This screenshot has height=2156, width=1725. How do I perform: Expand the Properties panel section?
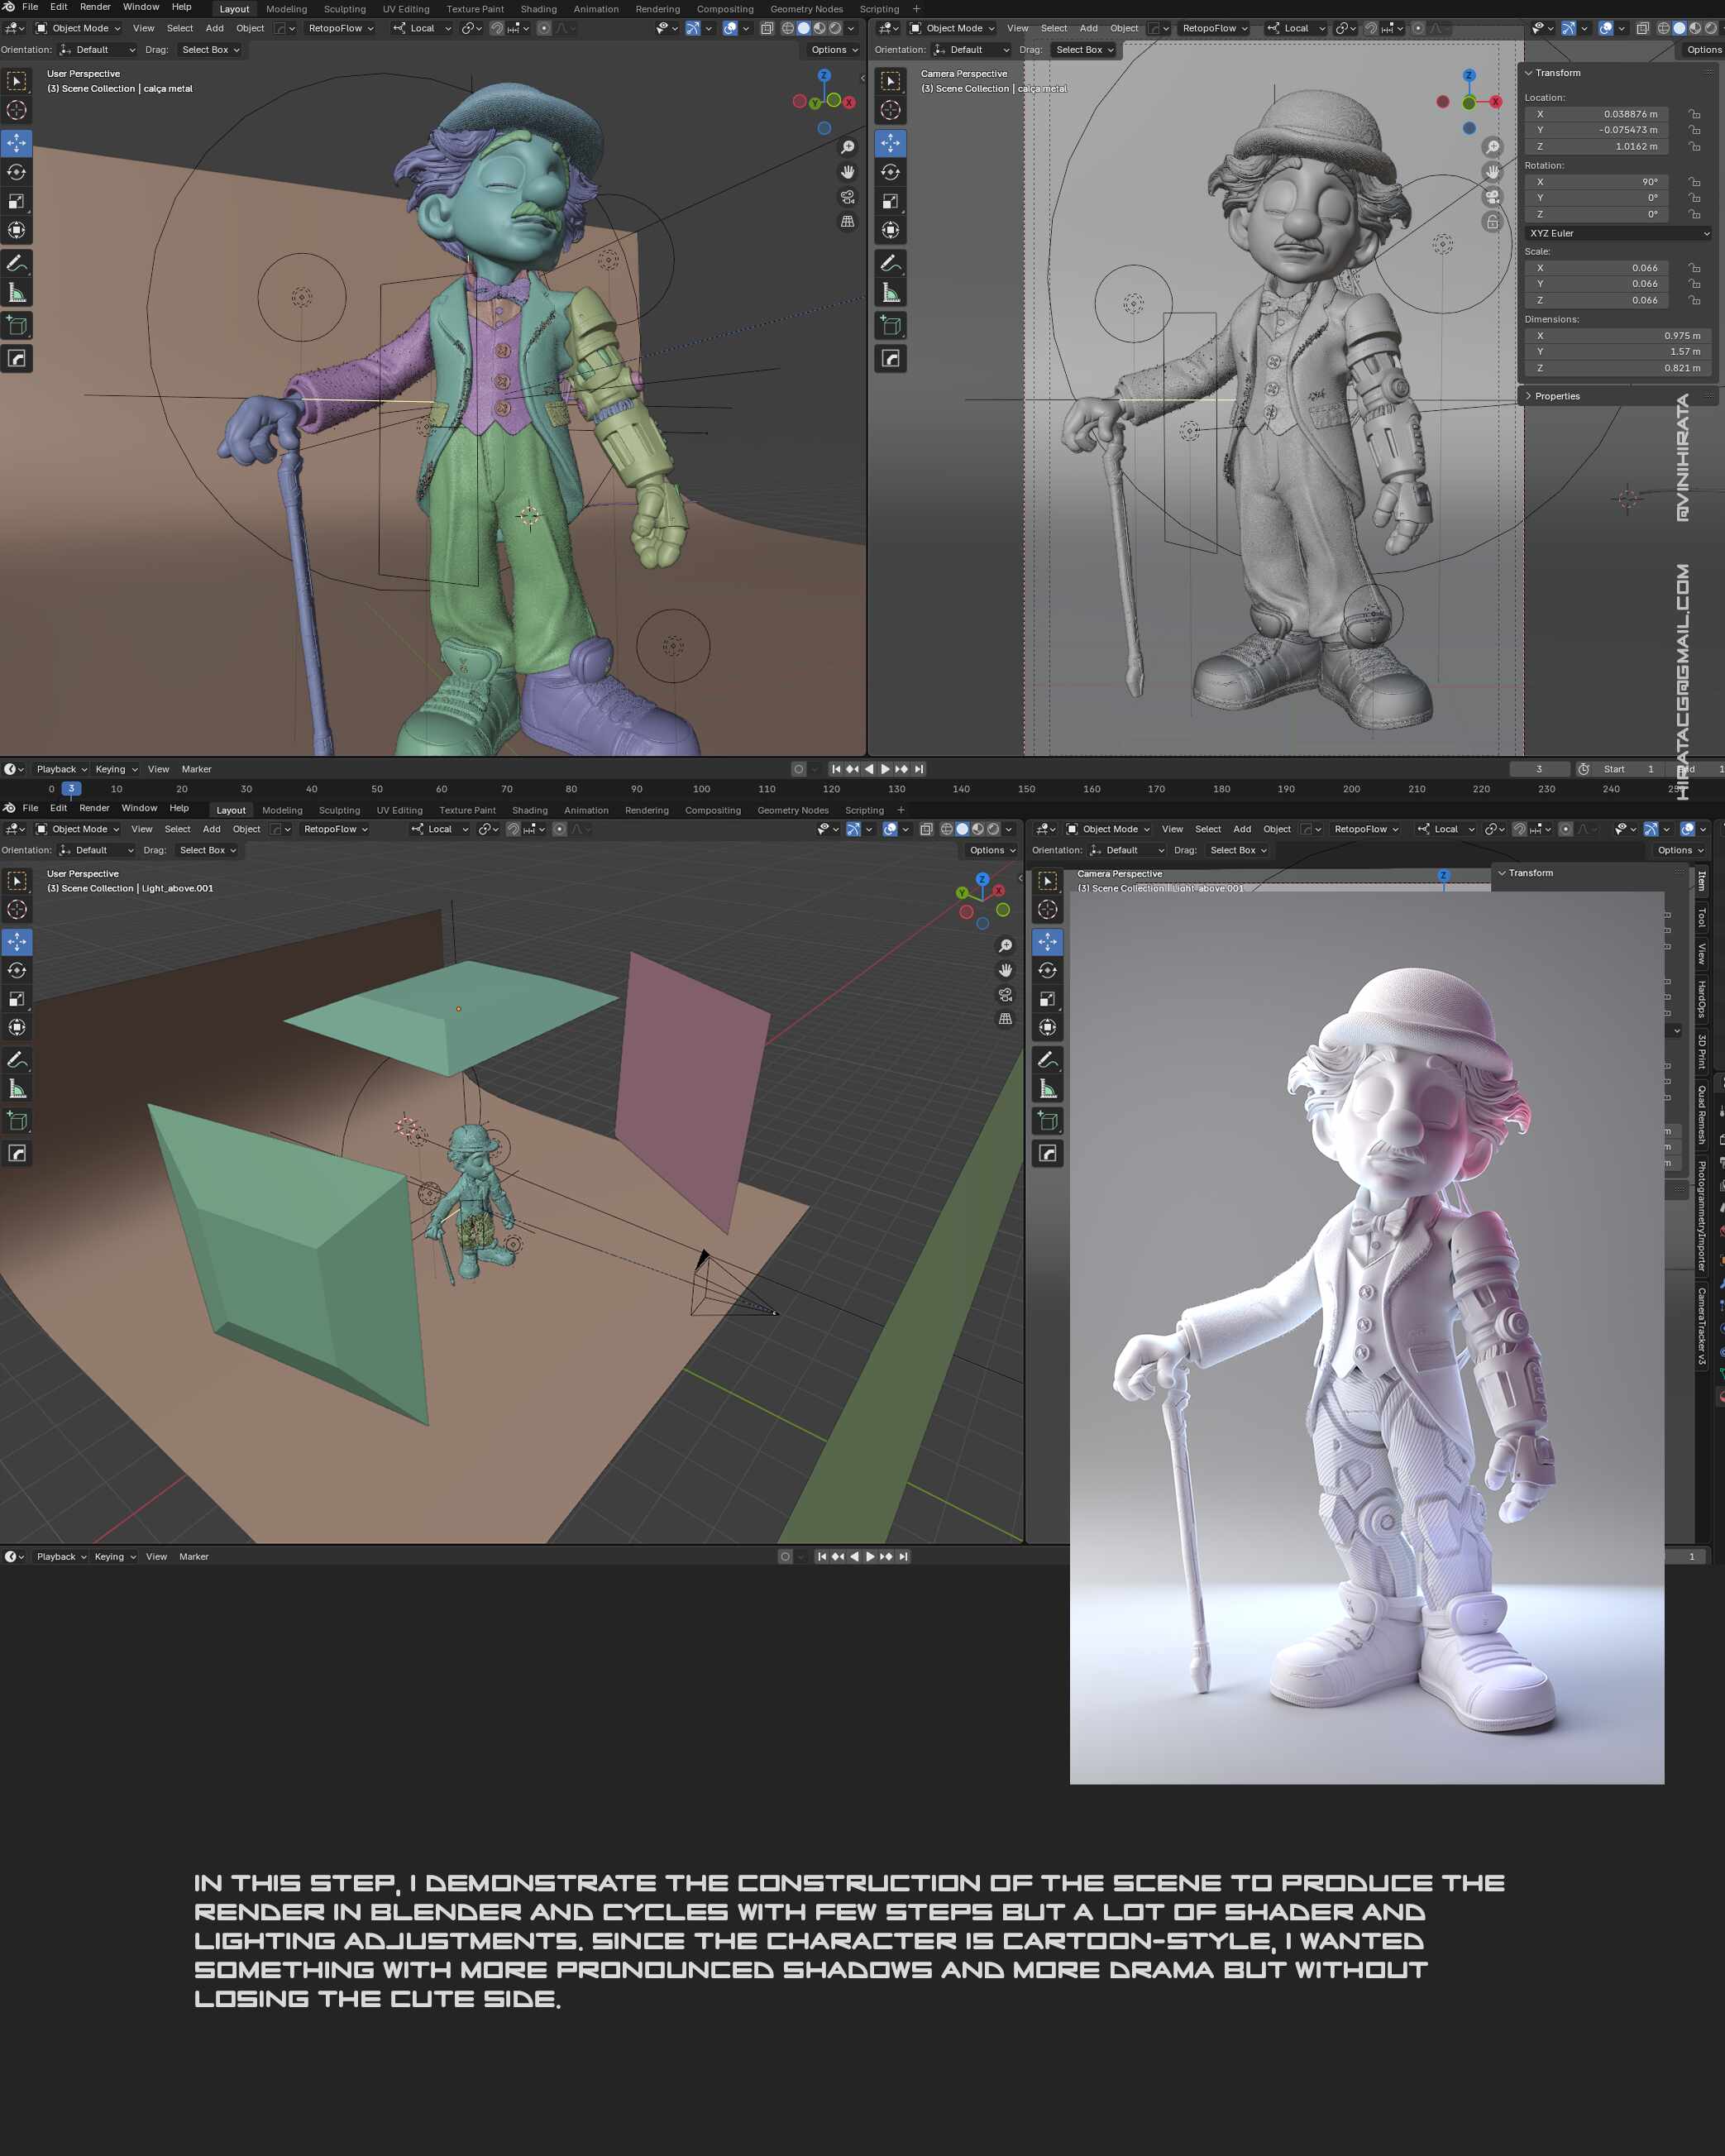pyautogui.click(x=1557, y=396)
